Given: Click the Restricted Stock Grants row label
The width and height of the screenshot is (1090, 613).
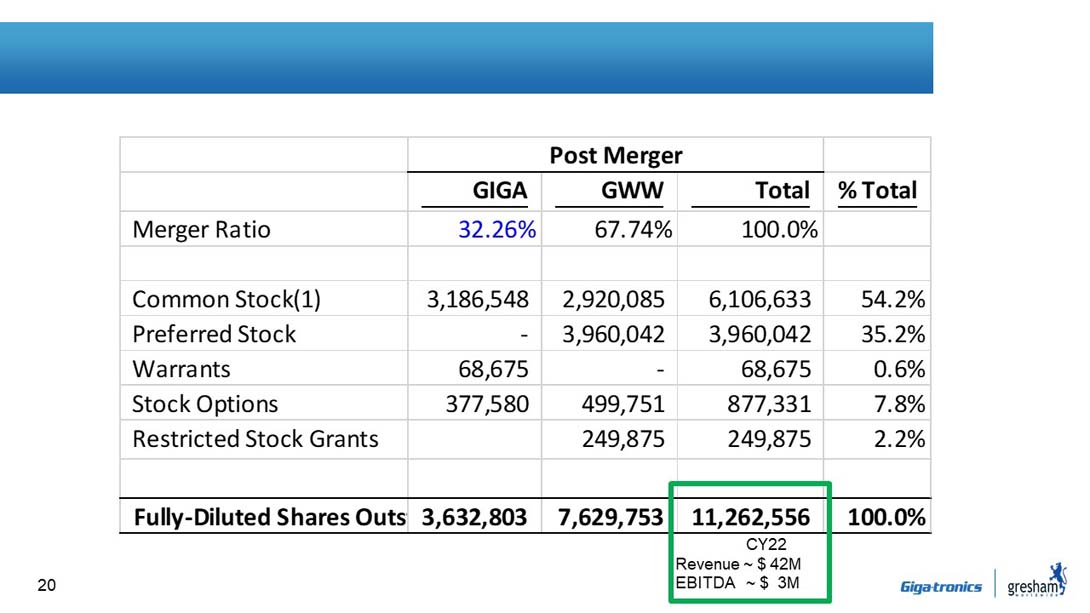Looking at the screenshot, I should tap(255, 439).
